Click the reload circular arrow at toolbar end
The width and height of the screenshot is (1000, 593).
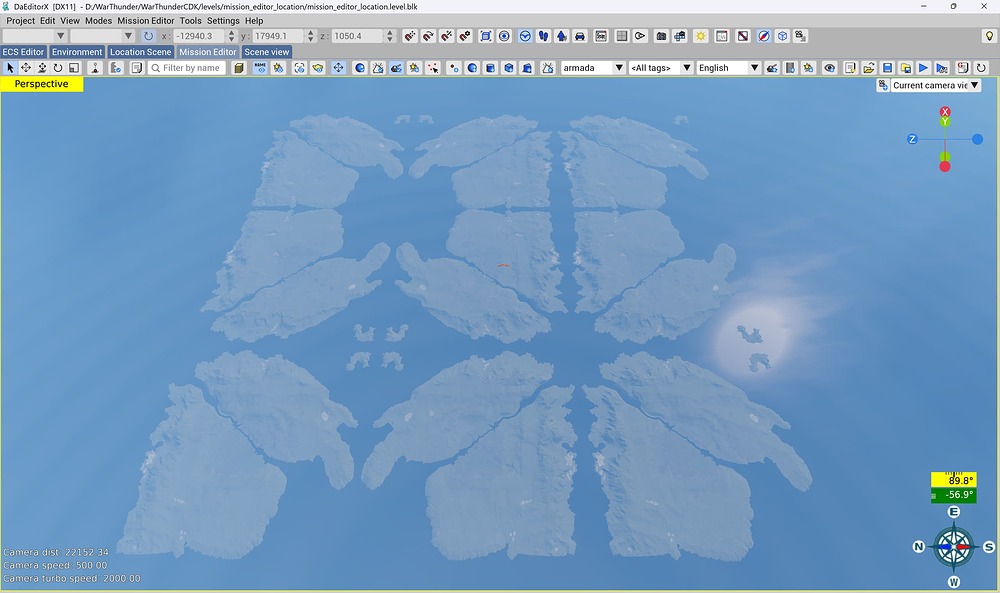(x=981, y=68)
